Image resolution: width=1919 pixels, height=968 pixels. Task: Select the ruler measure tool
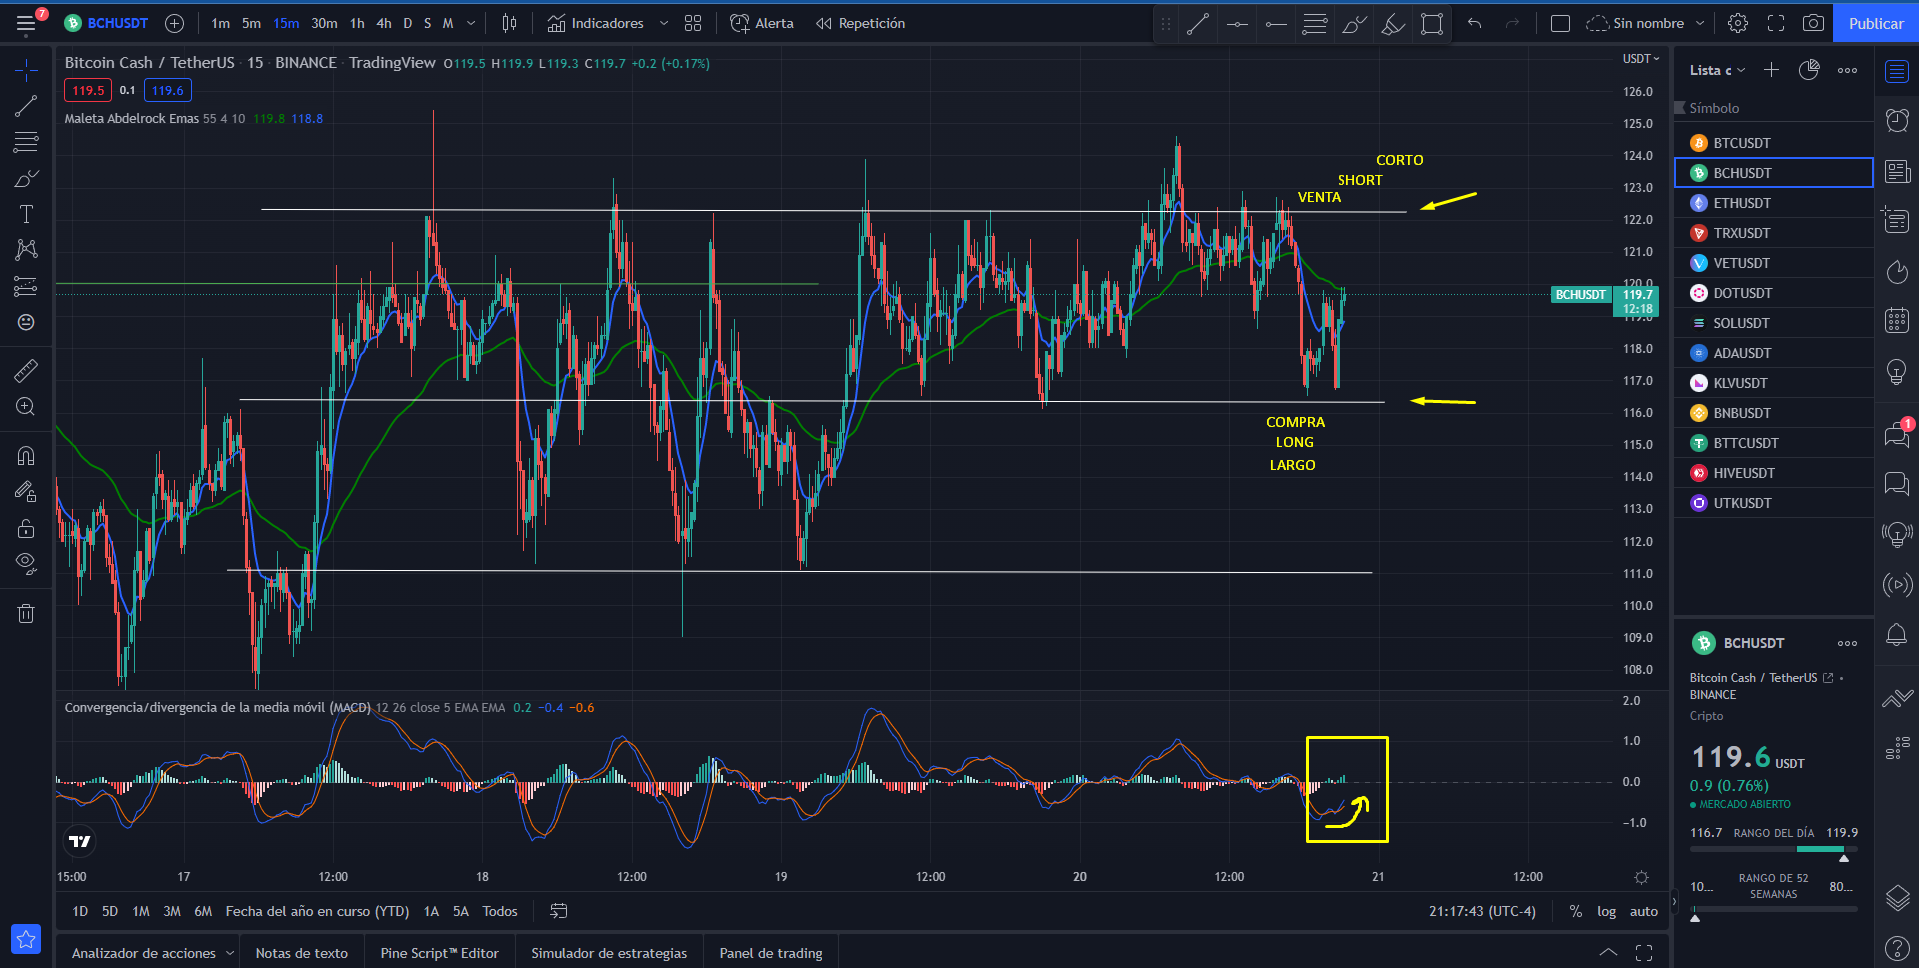(x=26, y=371)
